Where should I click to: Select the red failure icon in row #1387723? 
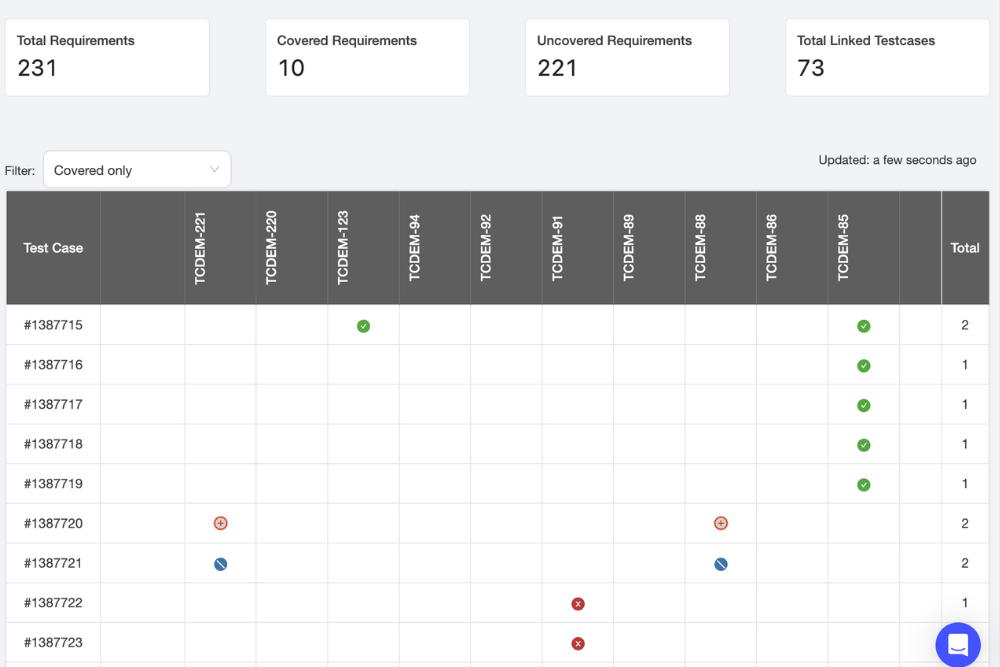pyautogui.click(x=577, y=643)
